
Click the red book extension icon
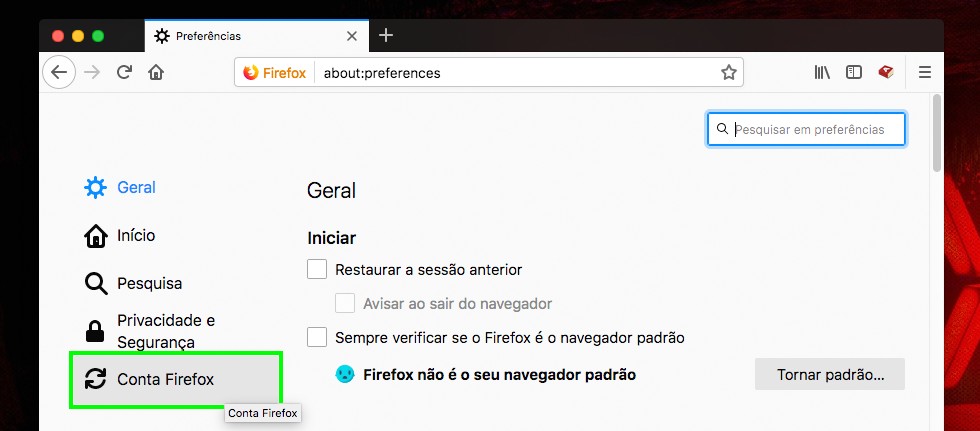pyautogui.click(x=885, y=72)
